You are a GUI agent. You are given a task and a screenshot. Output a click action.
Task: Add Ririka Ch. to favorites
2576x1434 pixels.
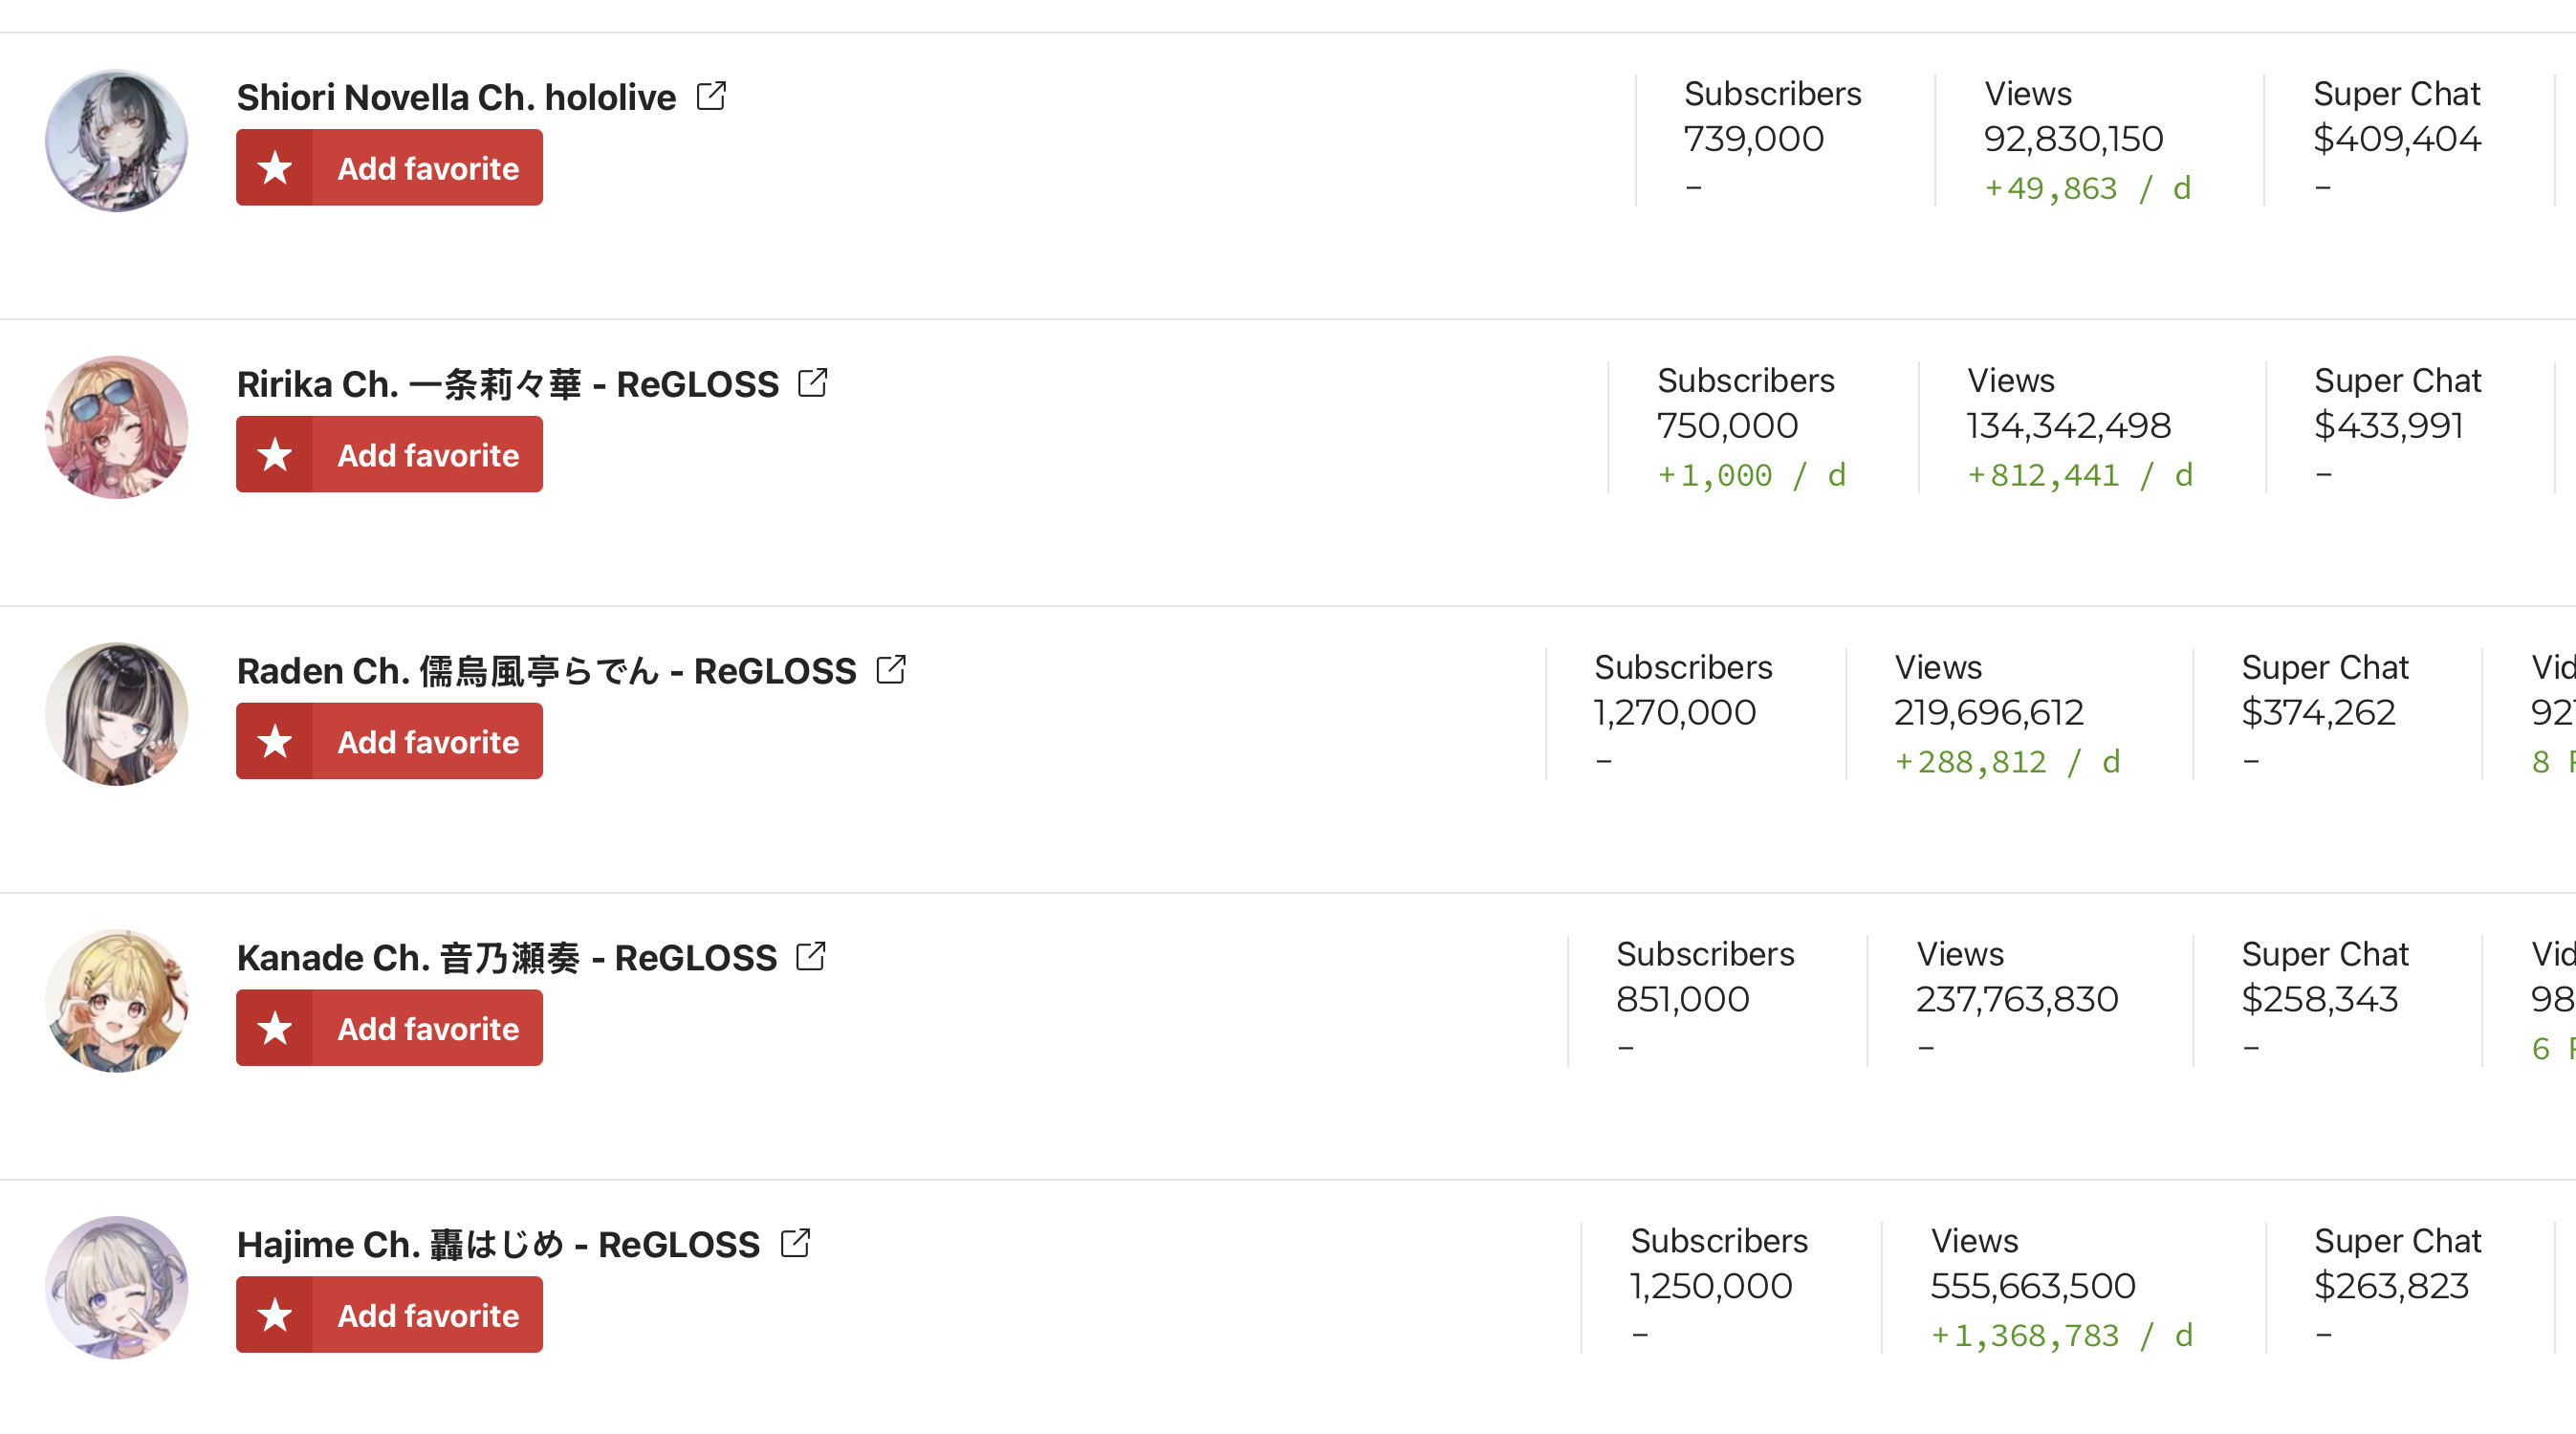click(389, 454)
